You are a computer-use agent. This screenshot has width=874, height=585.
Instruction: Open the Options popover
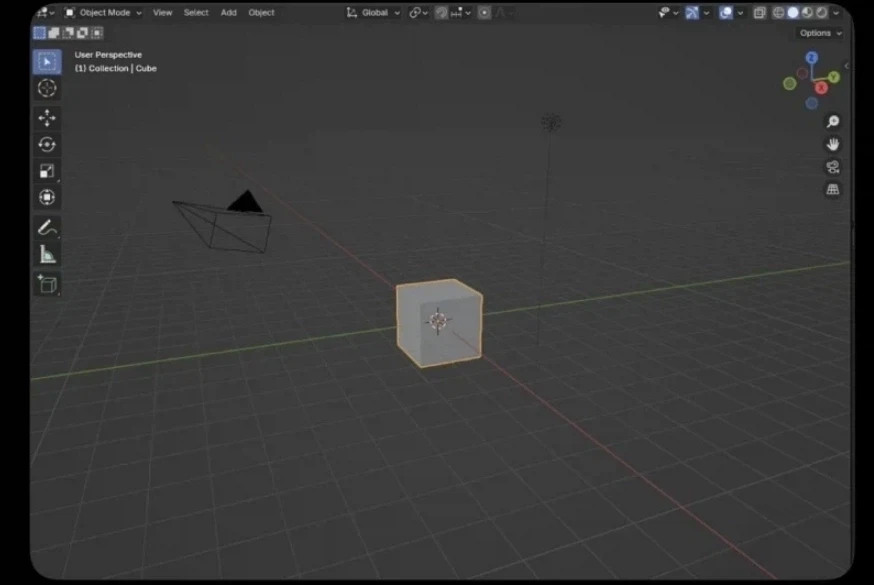tap(820, 33)
